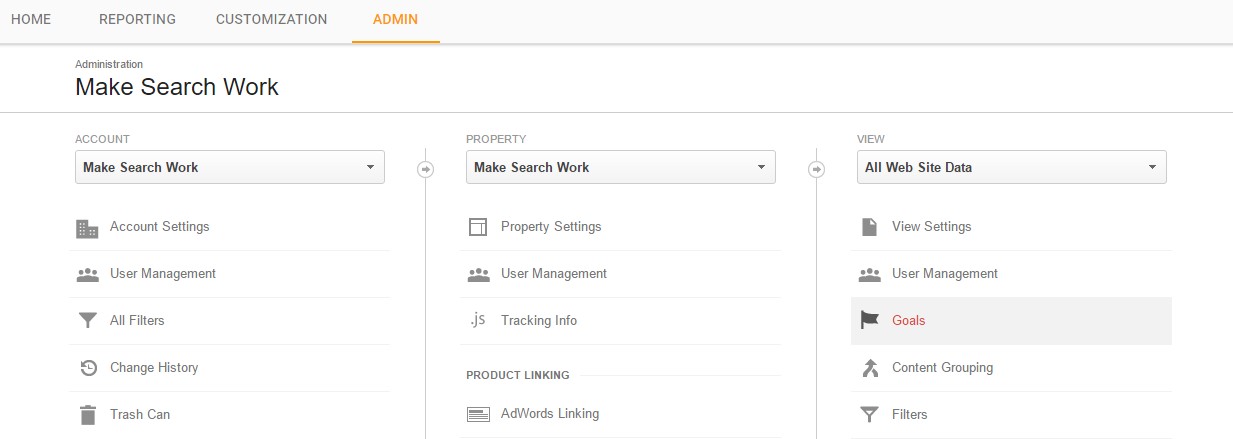
Task: Click the Content Grouping icon
Action: 869,368
